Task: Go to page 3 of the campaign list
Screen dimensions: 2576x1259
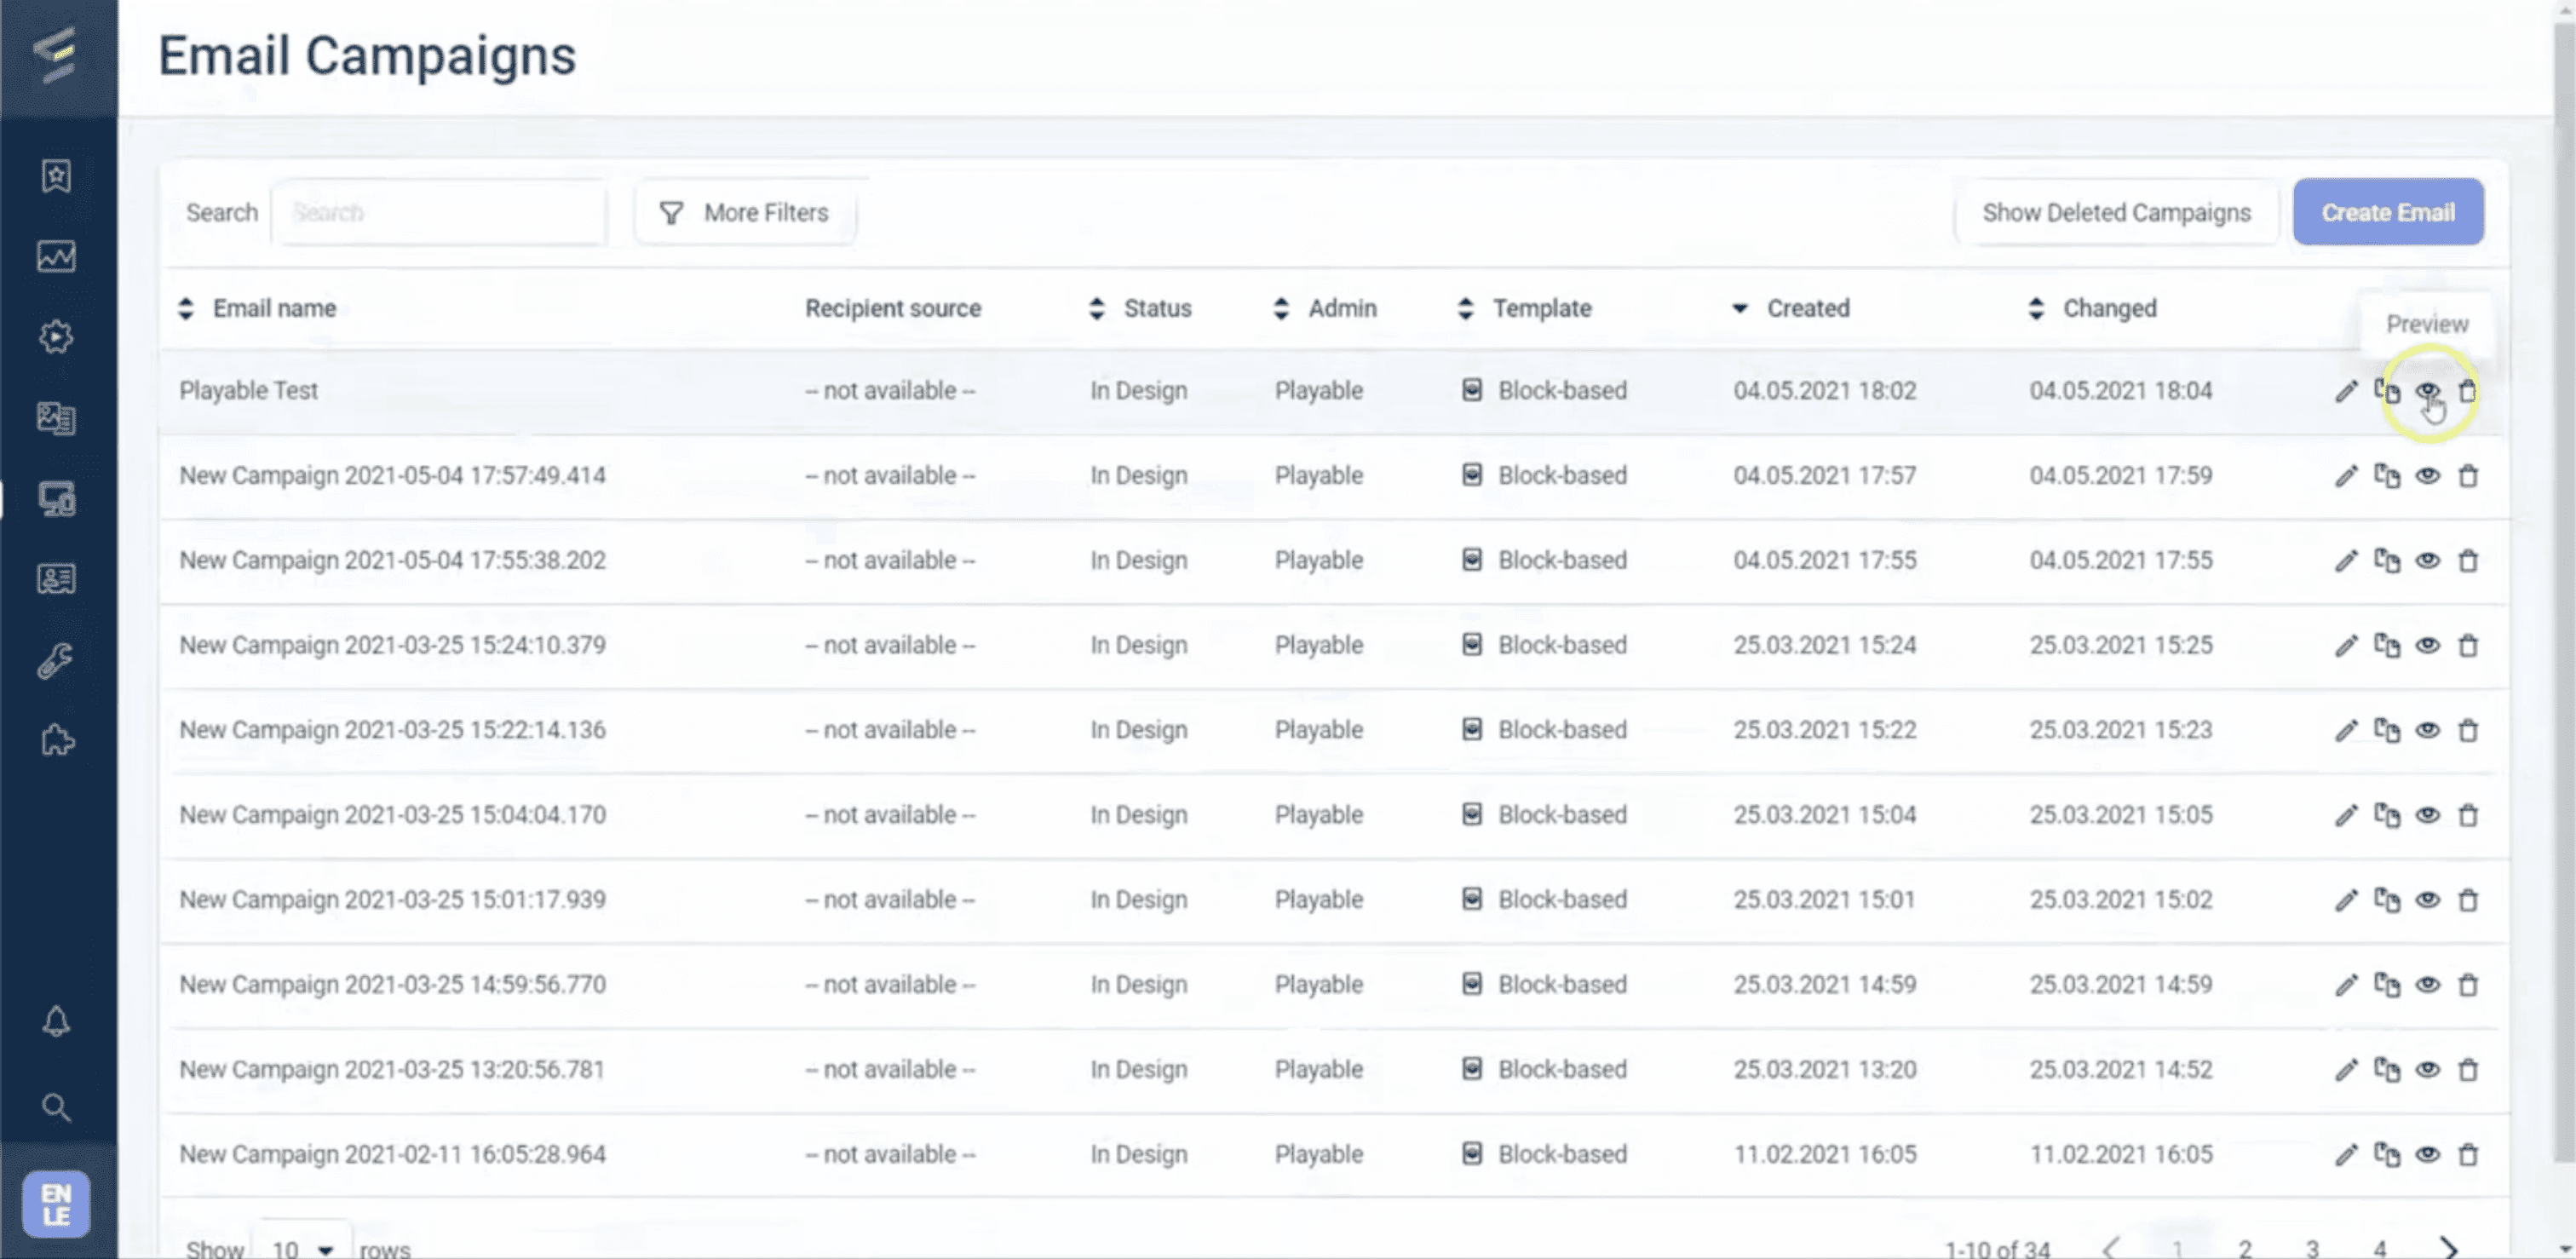Action: (2312, 1248)
